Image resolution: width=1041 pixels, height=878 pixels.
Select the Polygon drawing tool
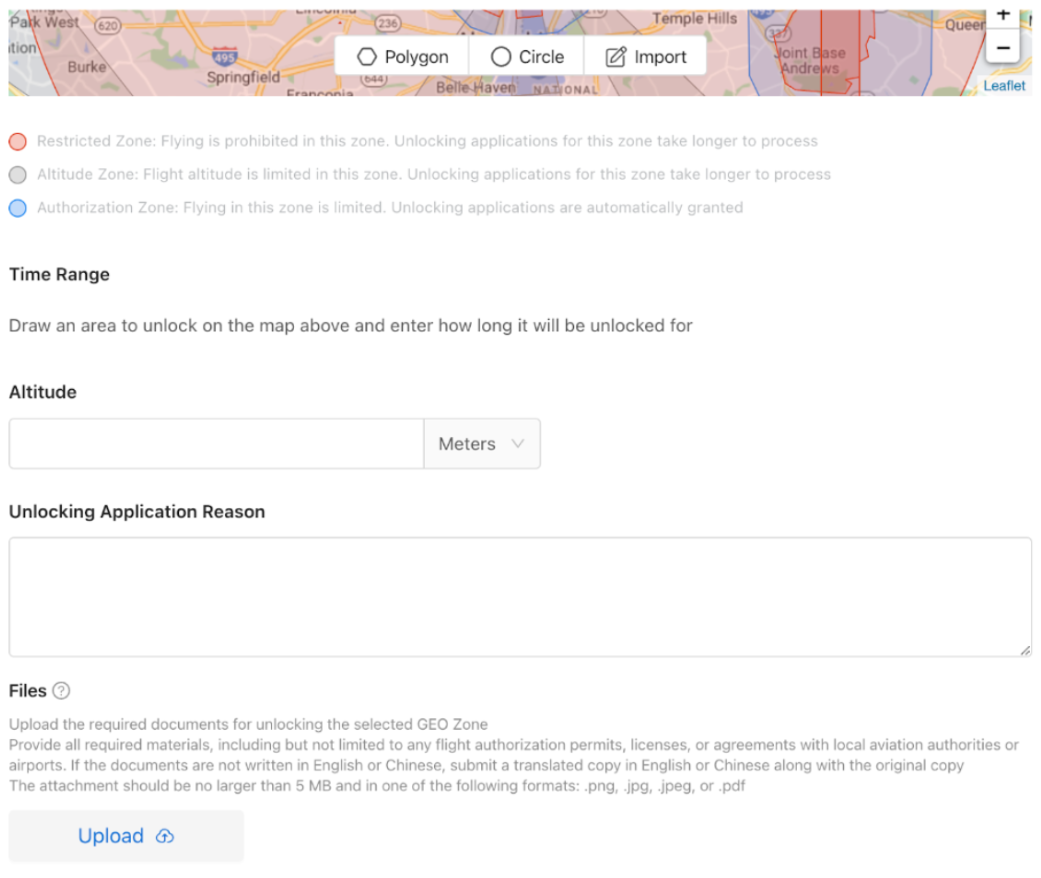click(x=401, y=56)
